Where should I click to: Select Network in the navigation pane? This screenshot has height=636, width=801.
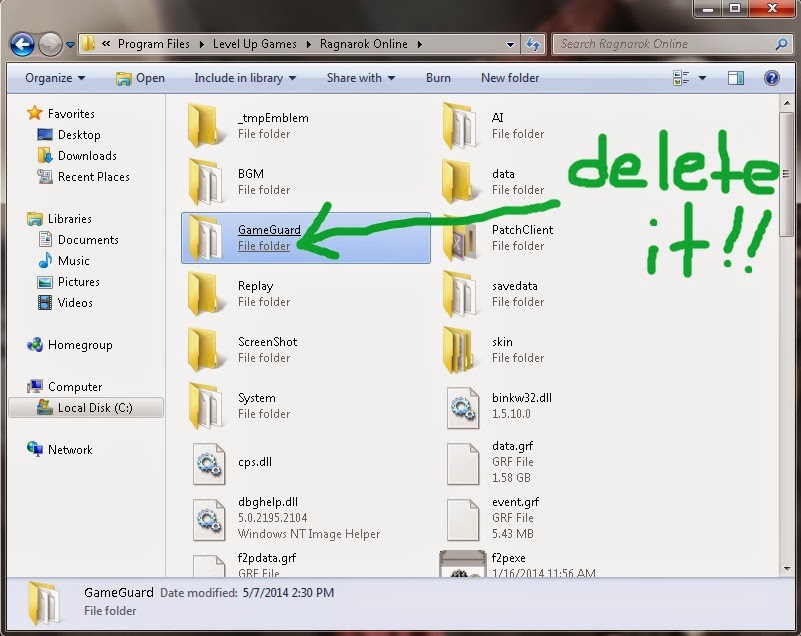tap(59, 450)
